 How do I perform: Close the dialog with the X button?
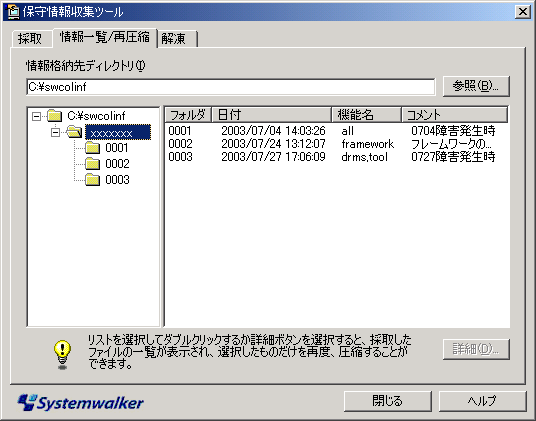point(523,12)
